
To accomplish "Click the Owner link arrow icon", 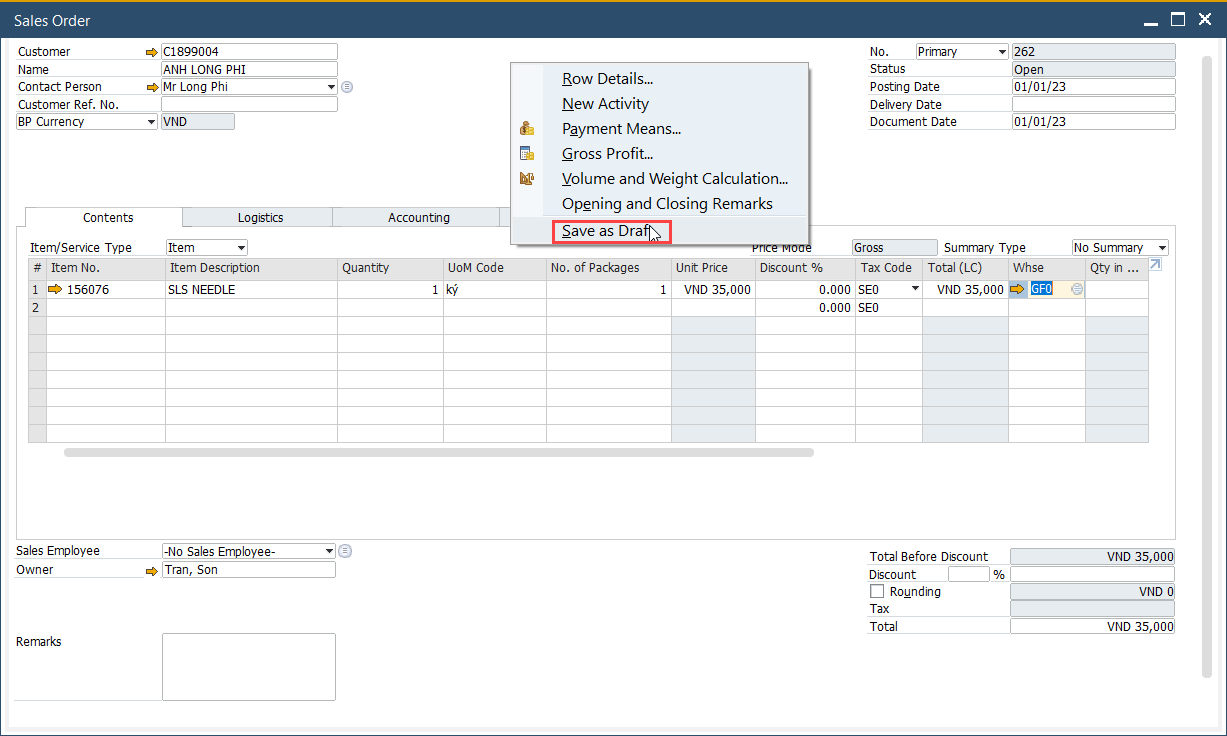I will coord(152,570).
